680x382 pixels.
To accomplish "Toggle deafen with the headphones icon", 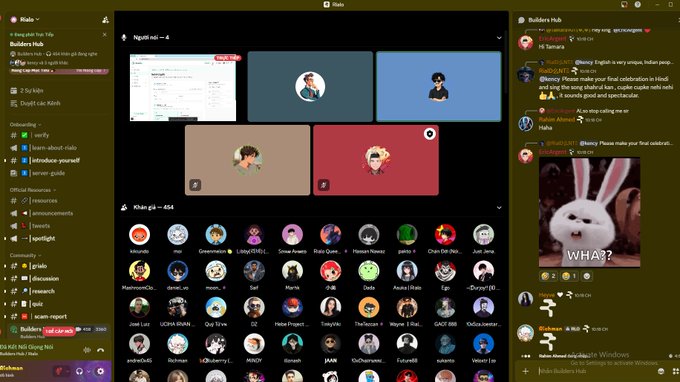I will tap(79, 371).
